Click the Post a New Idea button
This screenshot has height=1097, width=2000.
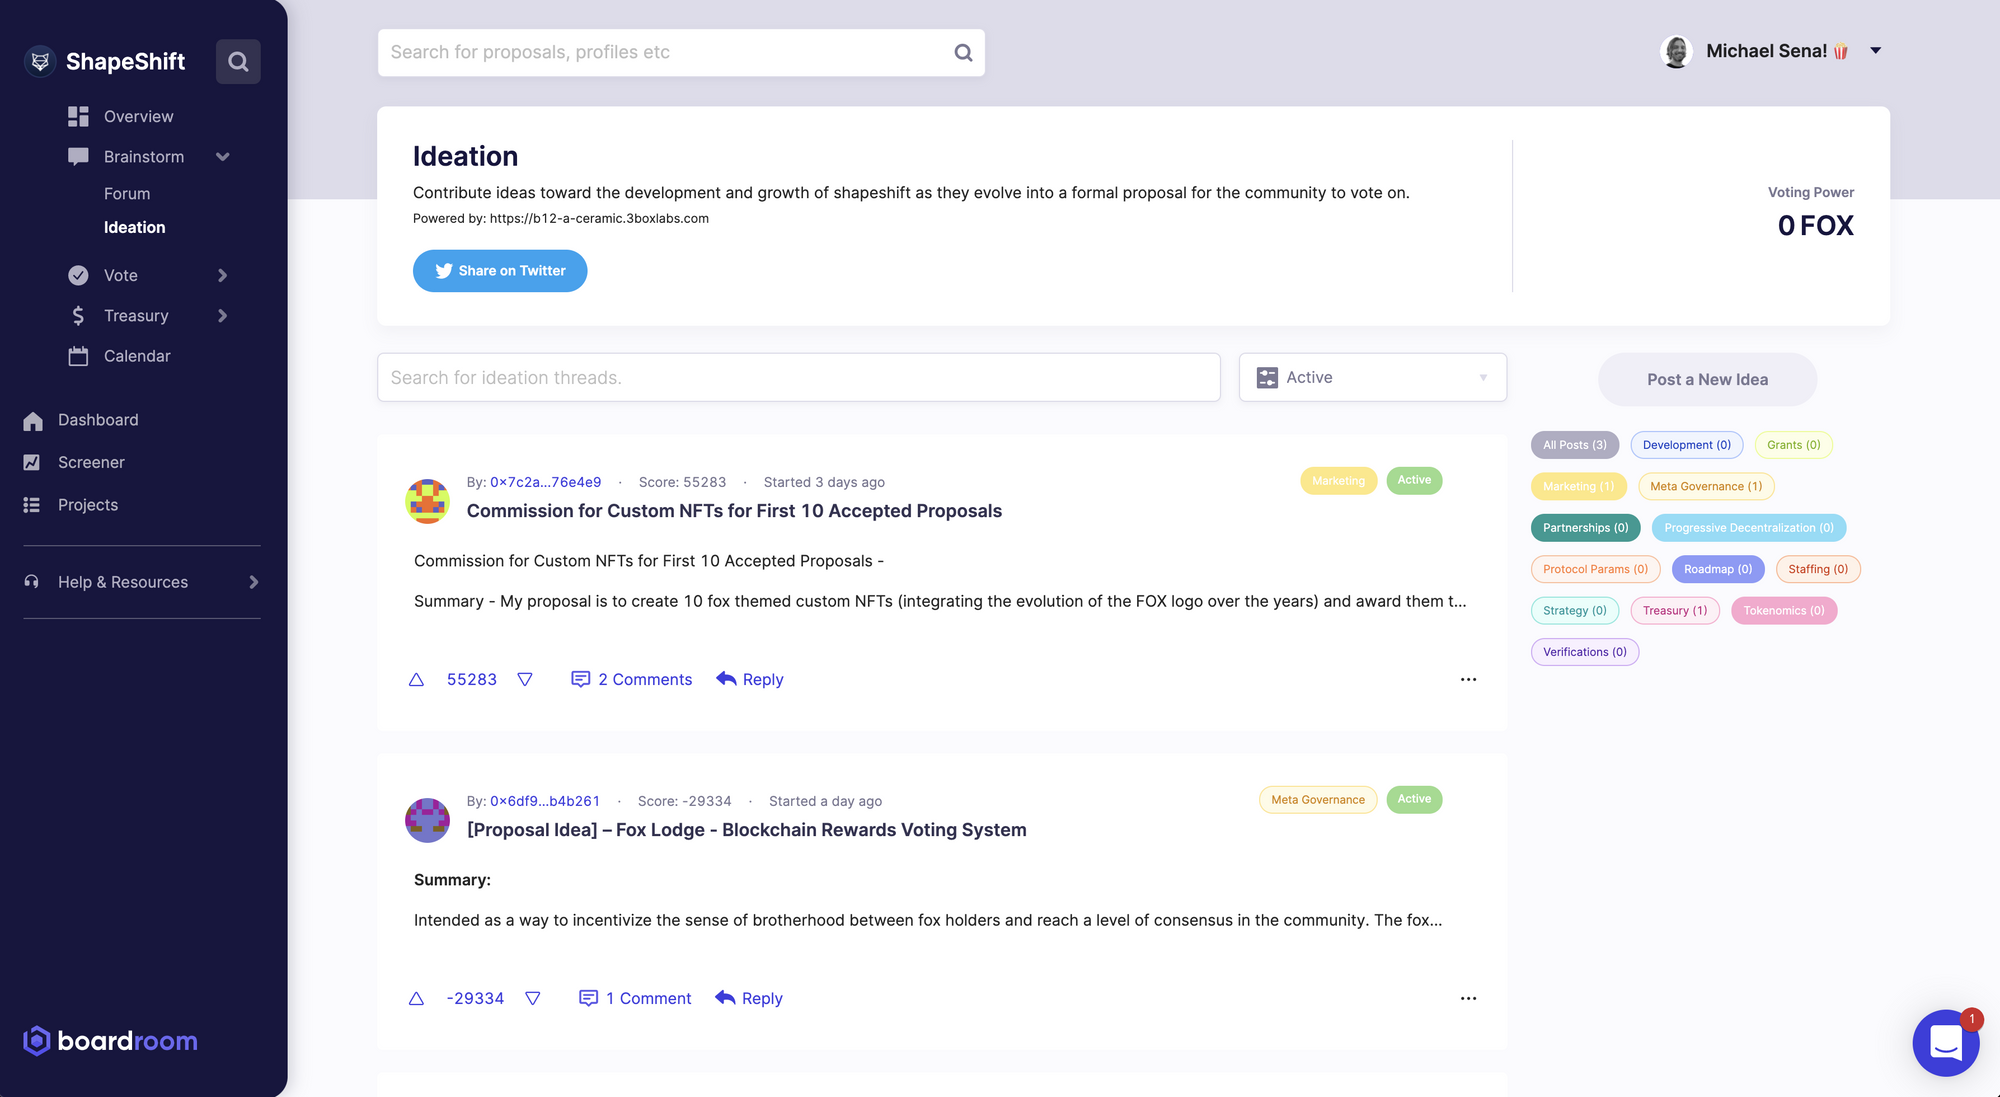tap(1707, 380)
